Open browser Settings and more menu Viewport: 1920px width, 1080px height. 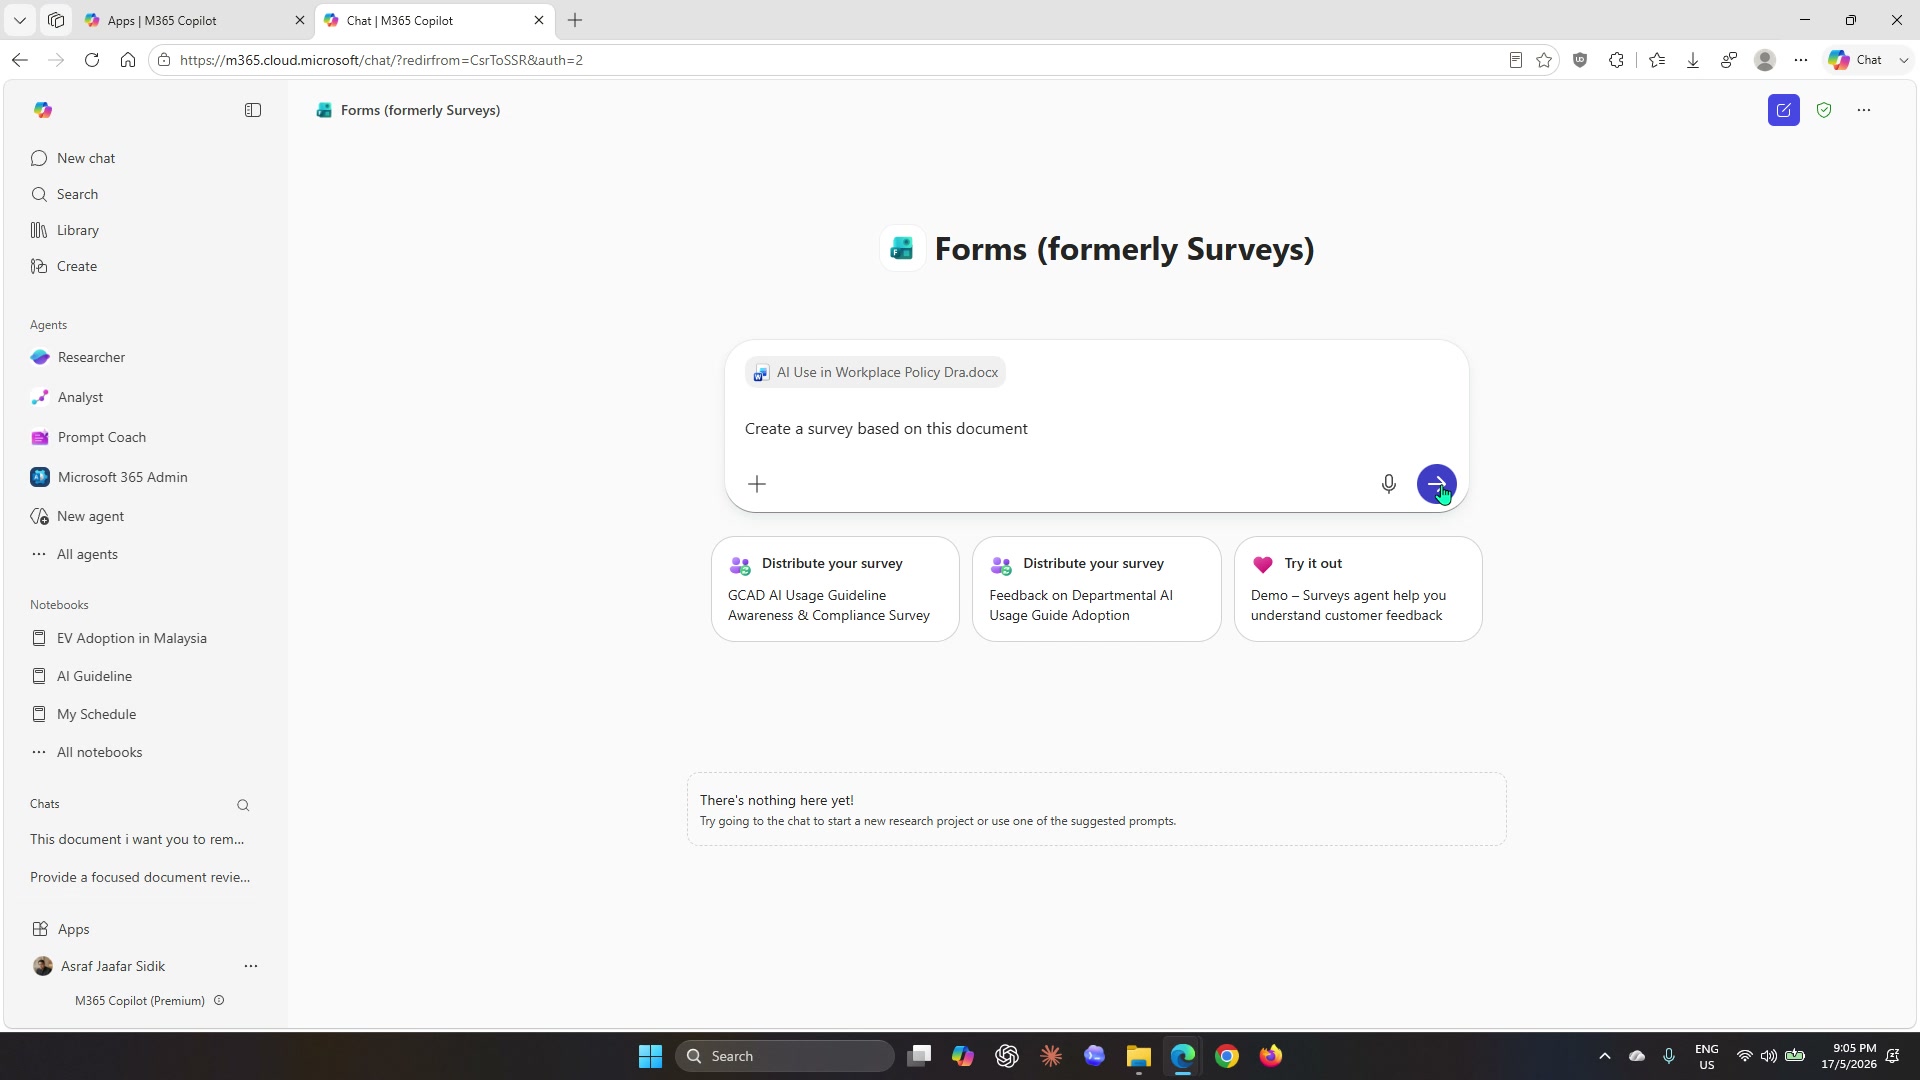point(1801,60)
